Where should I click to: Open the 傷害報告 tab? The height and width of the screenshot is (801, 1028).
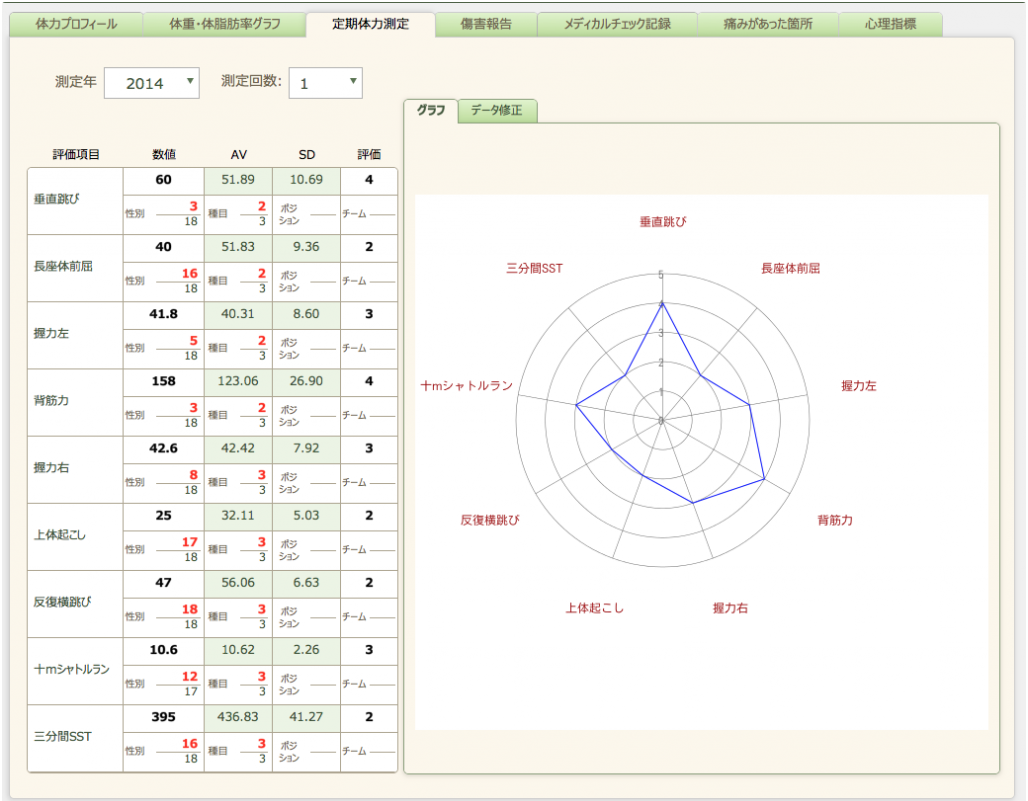click(487, 24)
